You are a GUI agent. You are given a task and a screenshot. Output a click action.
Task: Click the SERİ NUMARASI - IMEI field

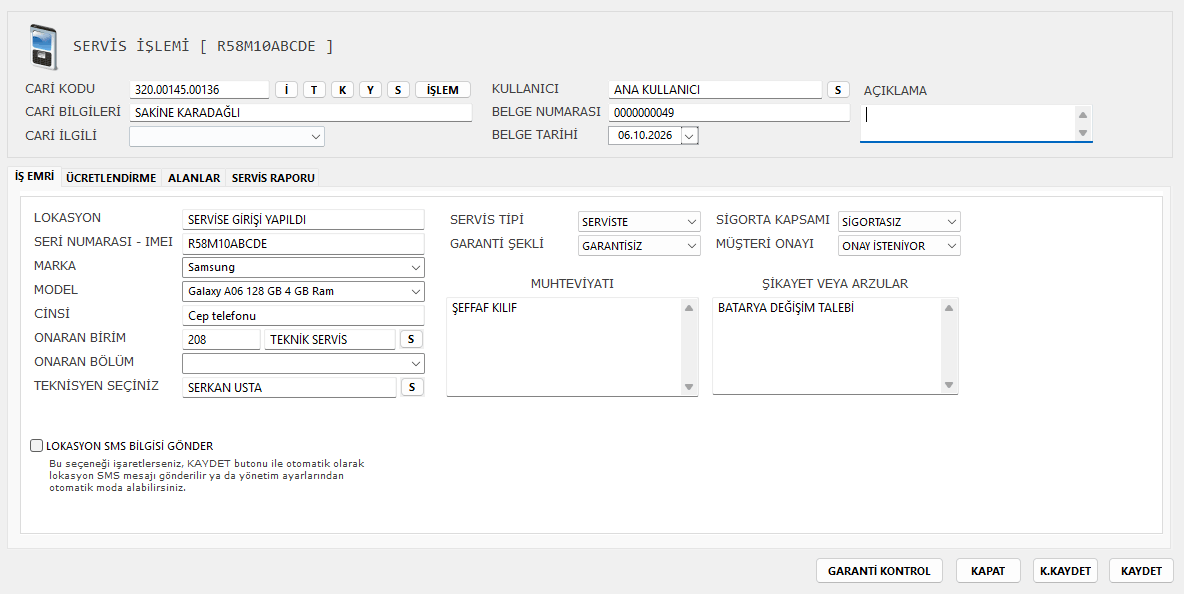(x=304, y=244)
